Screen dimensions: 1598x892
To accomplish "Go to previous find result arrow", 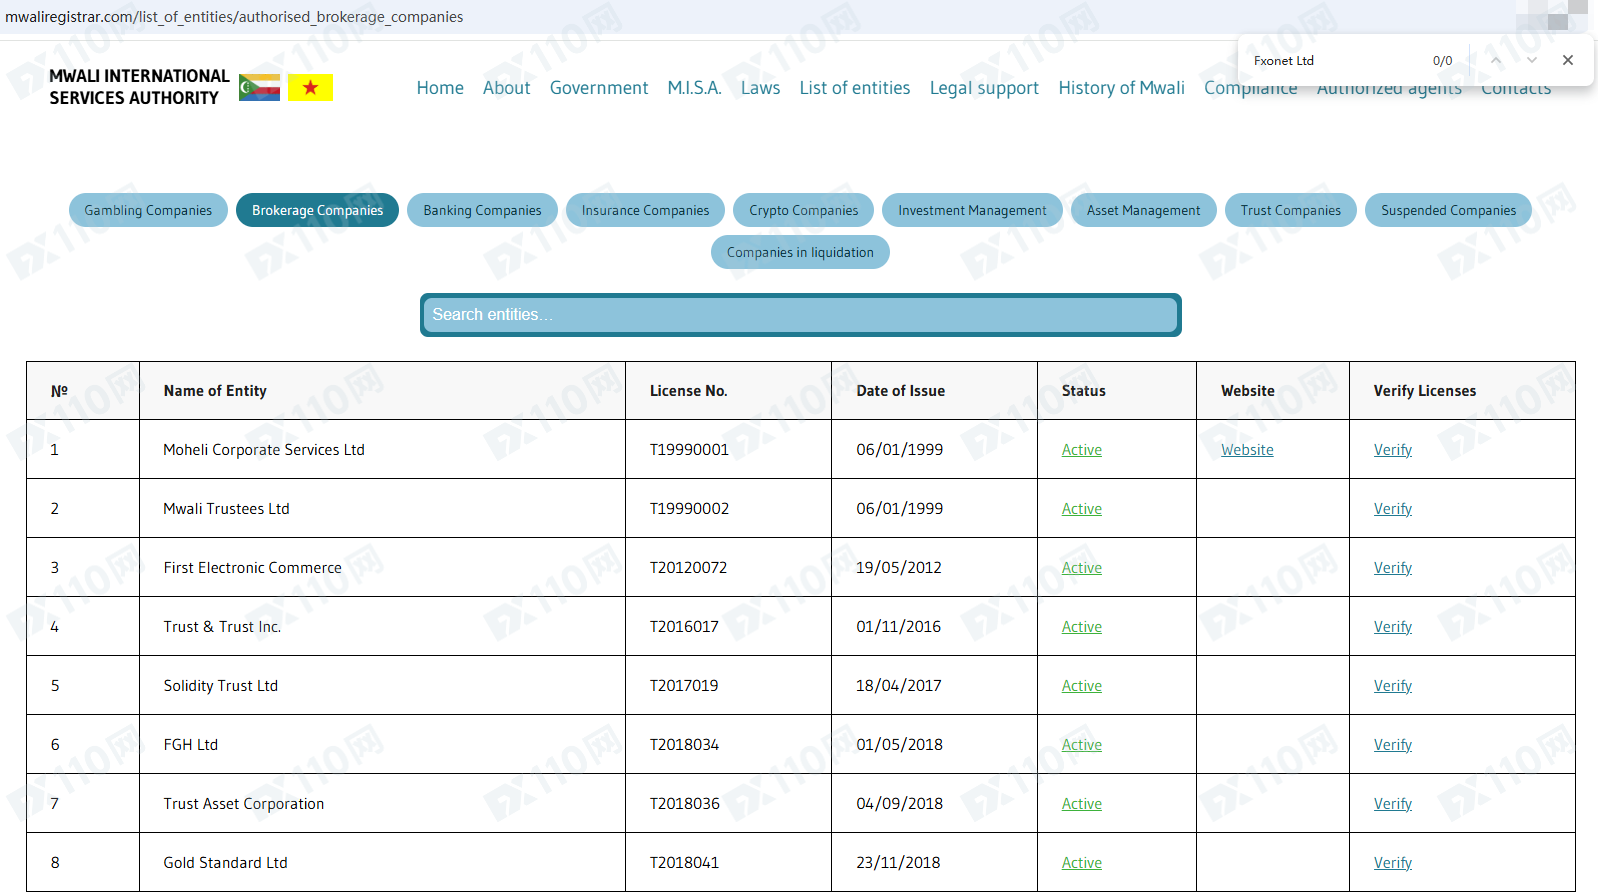I will tap(1496, 60).
